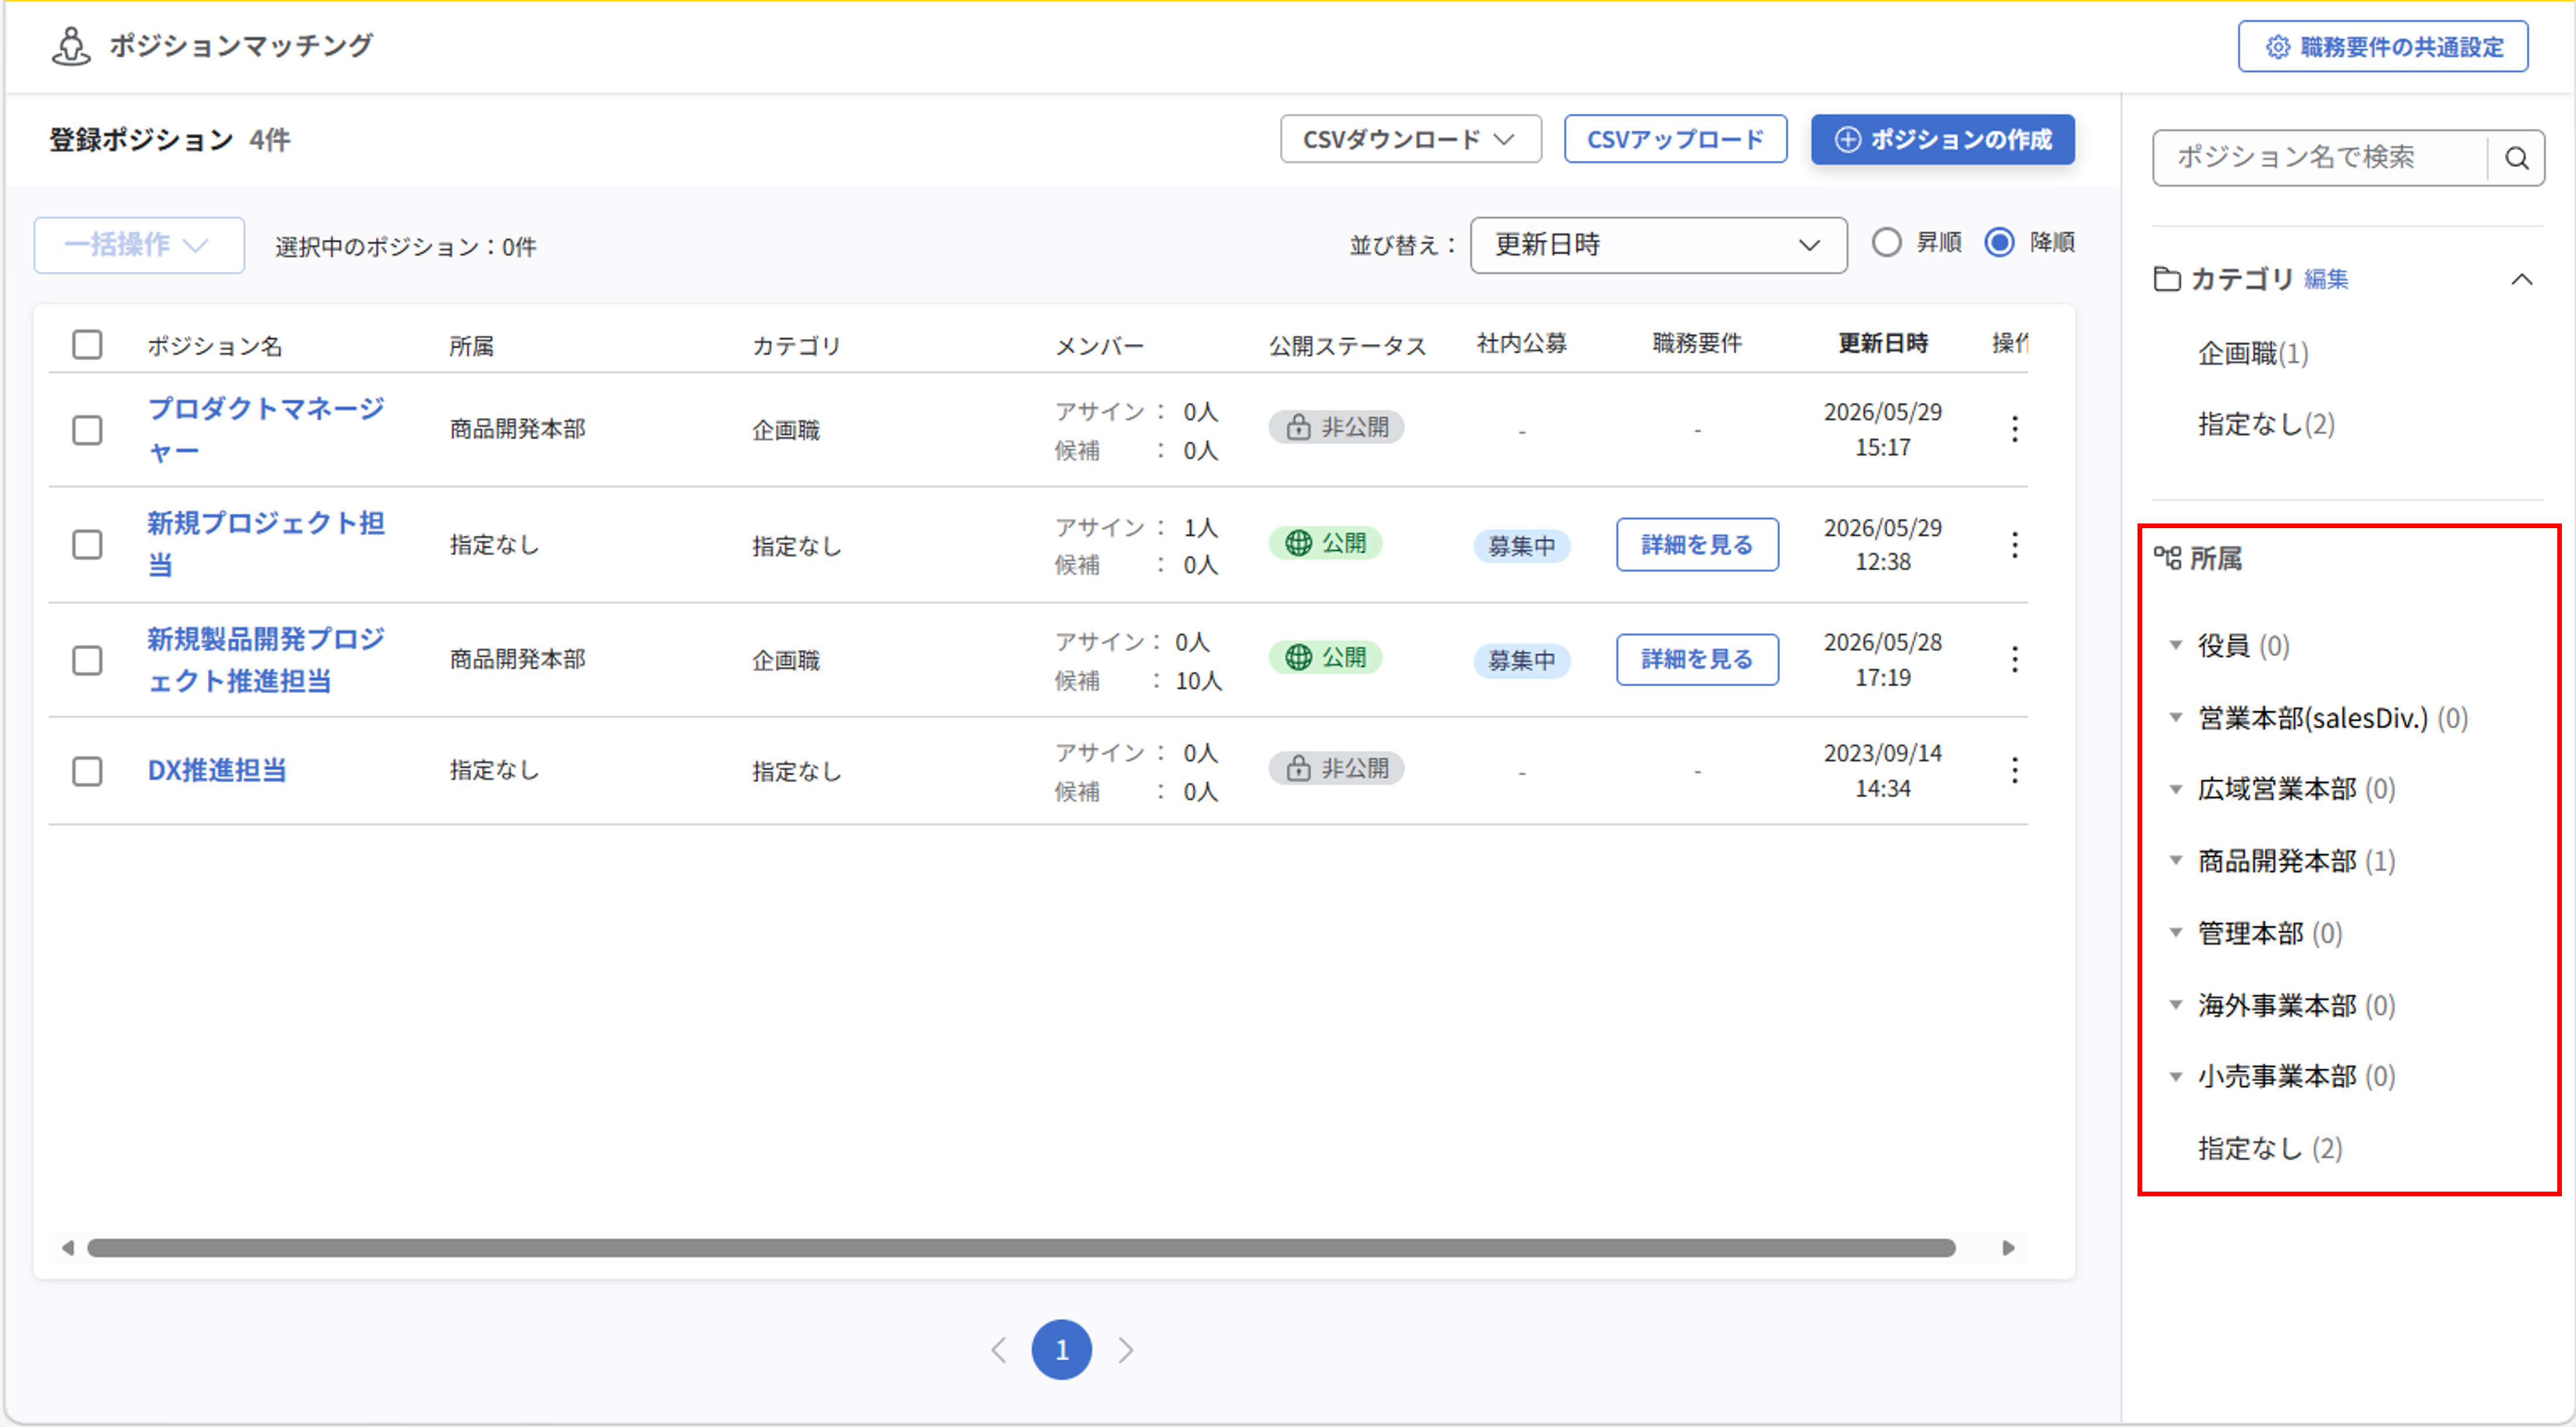Open 並び替え 更新日時 combo box
This screenshot has width=2576, height=1427.
[1658, 245]
